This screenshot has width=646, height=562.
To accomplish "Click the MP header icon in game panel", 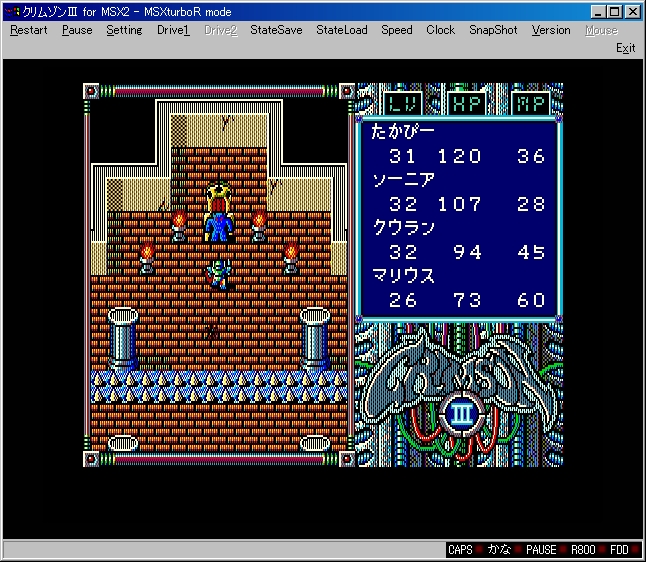I will click(x=529, y=102).
